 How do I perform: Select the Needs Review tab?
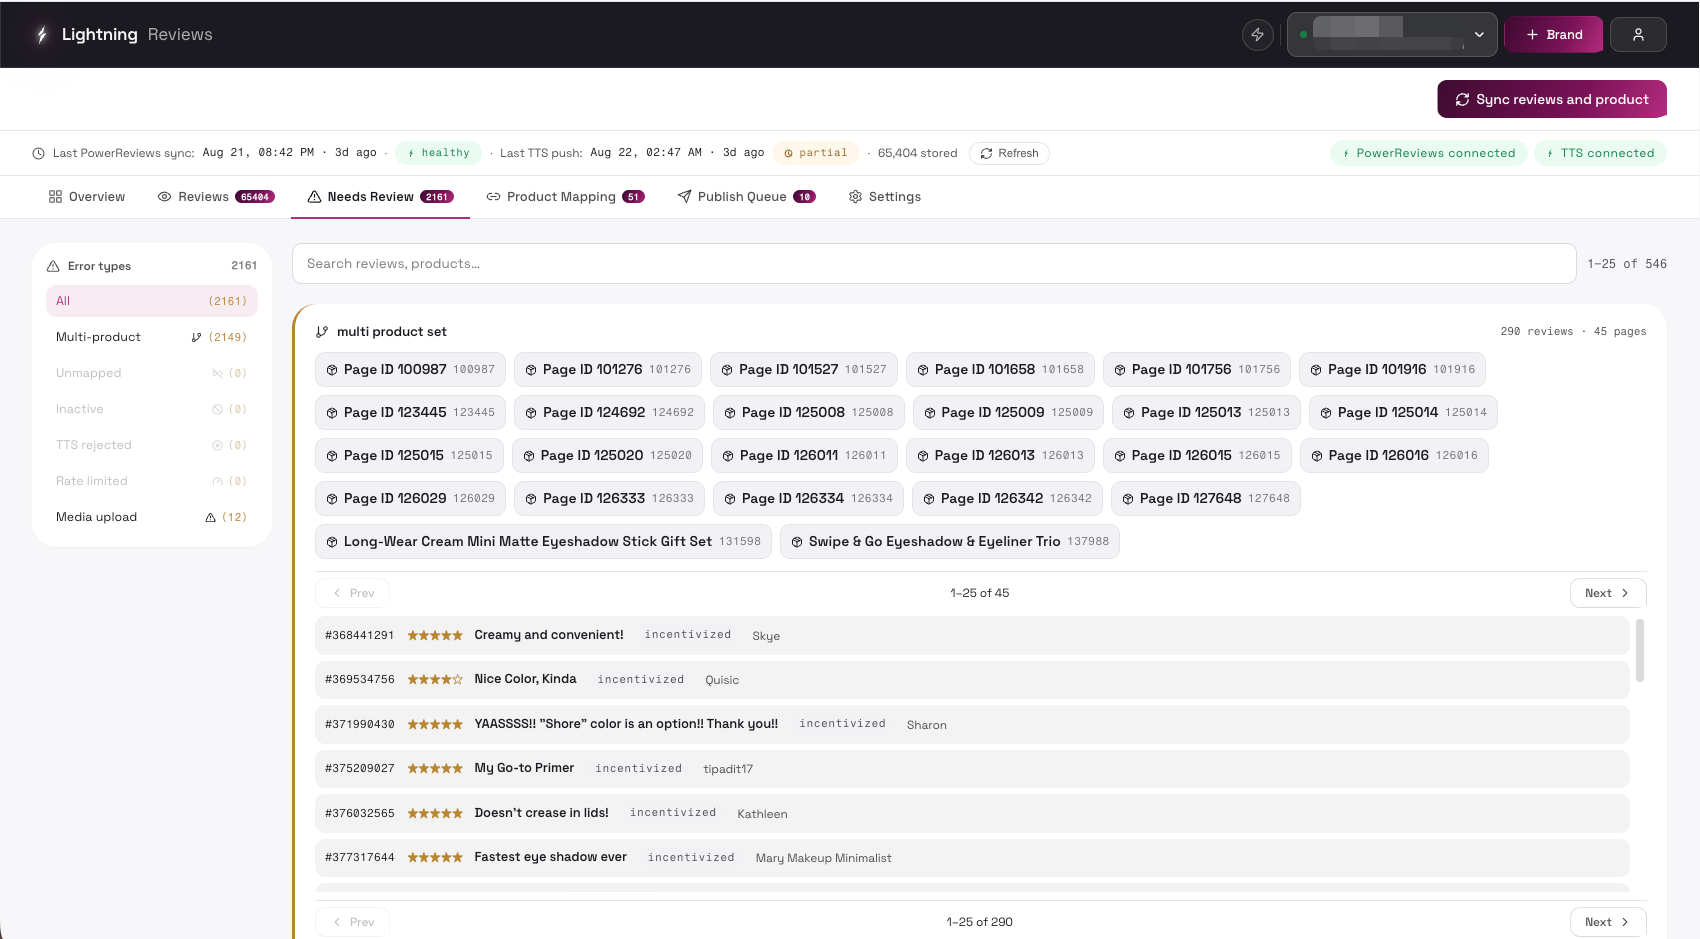pos(380,197)
